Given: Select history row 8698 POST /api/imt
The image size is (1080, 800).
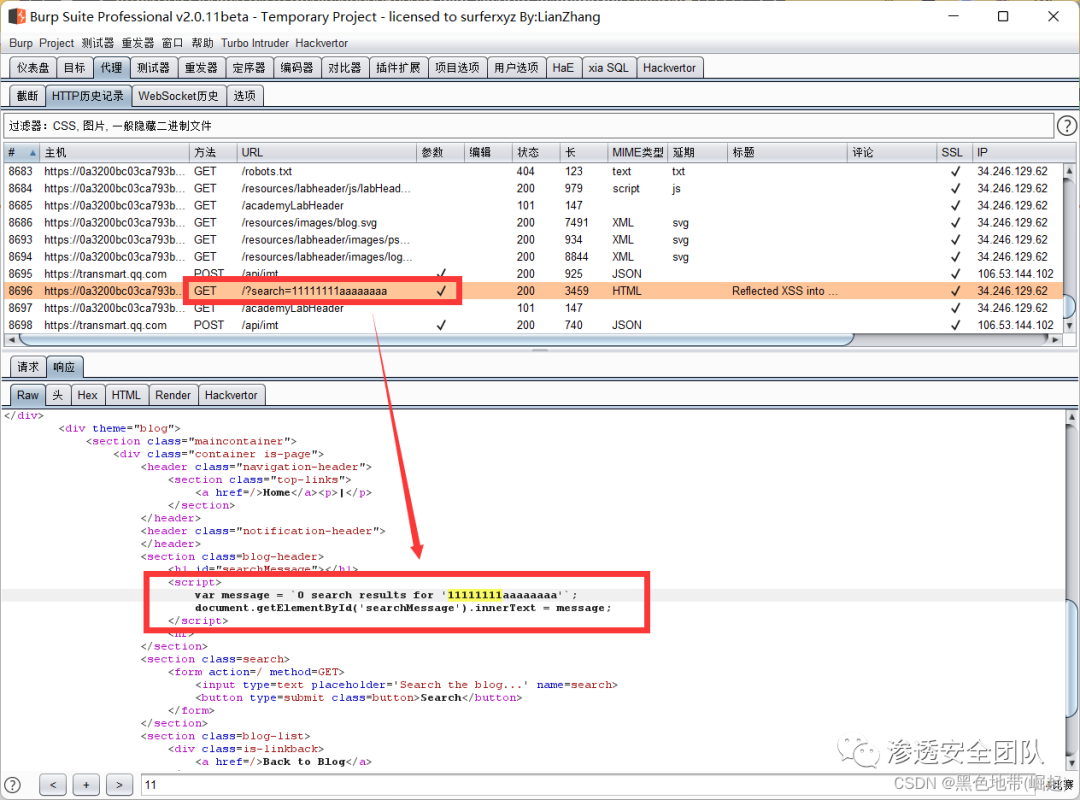Looking at the screenshot, I should (x=533, y=325).
